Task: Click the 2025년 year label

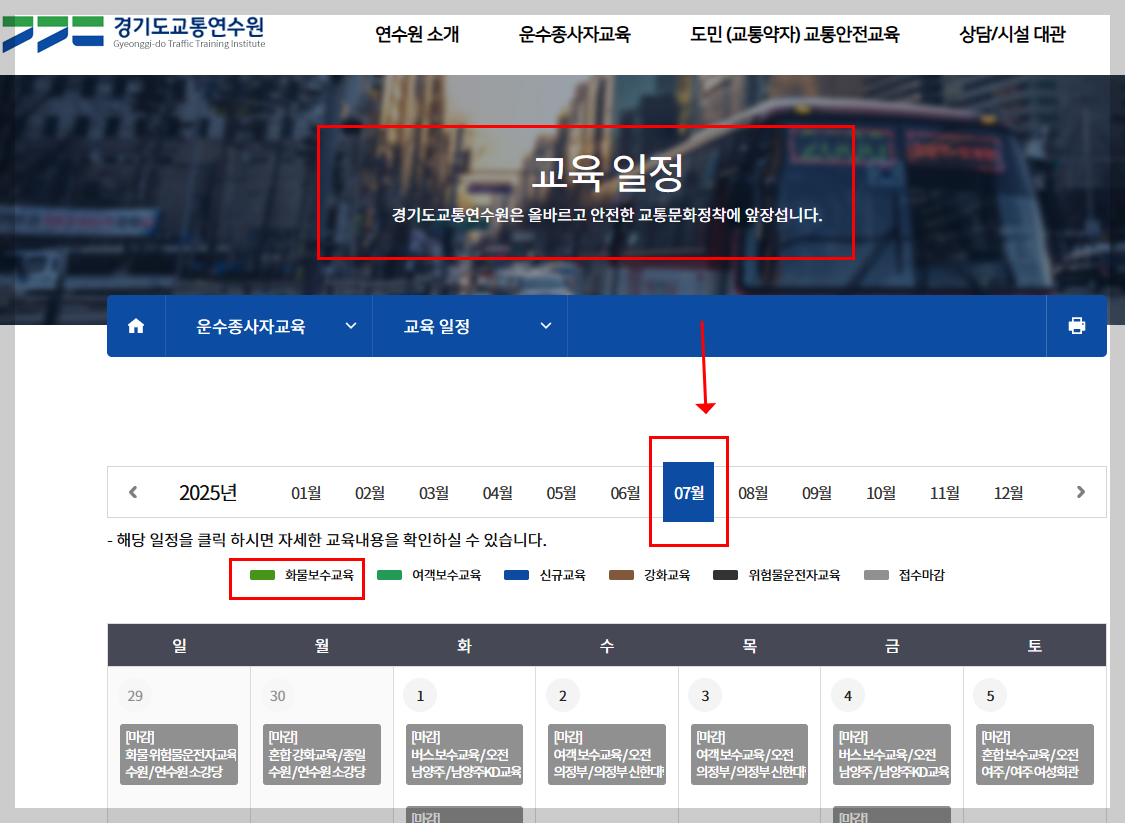Action: click(x=208, y=493)
